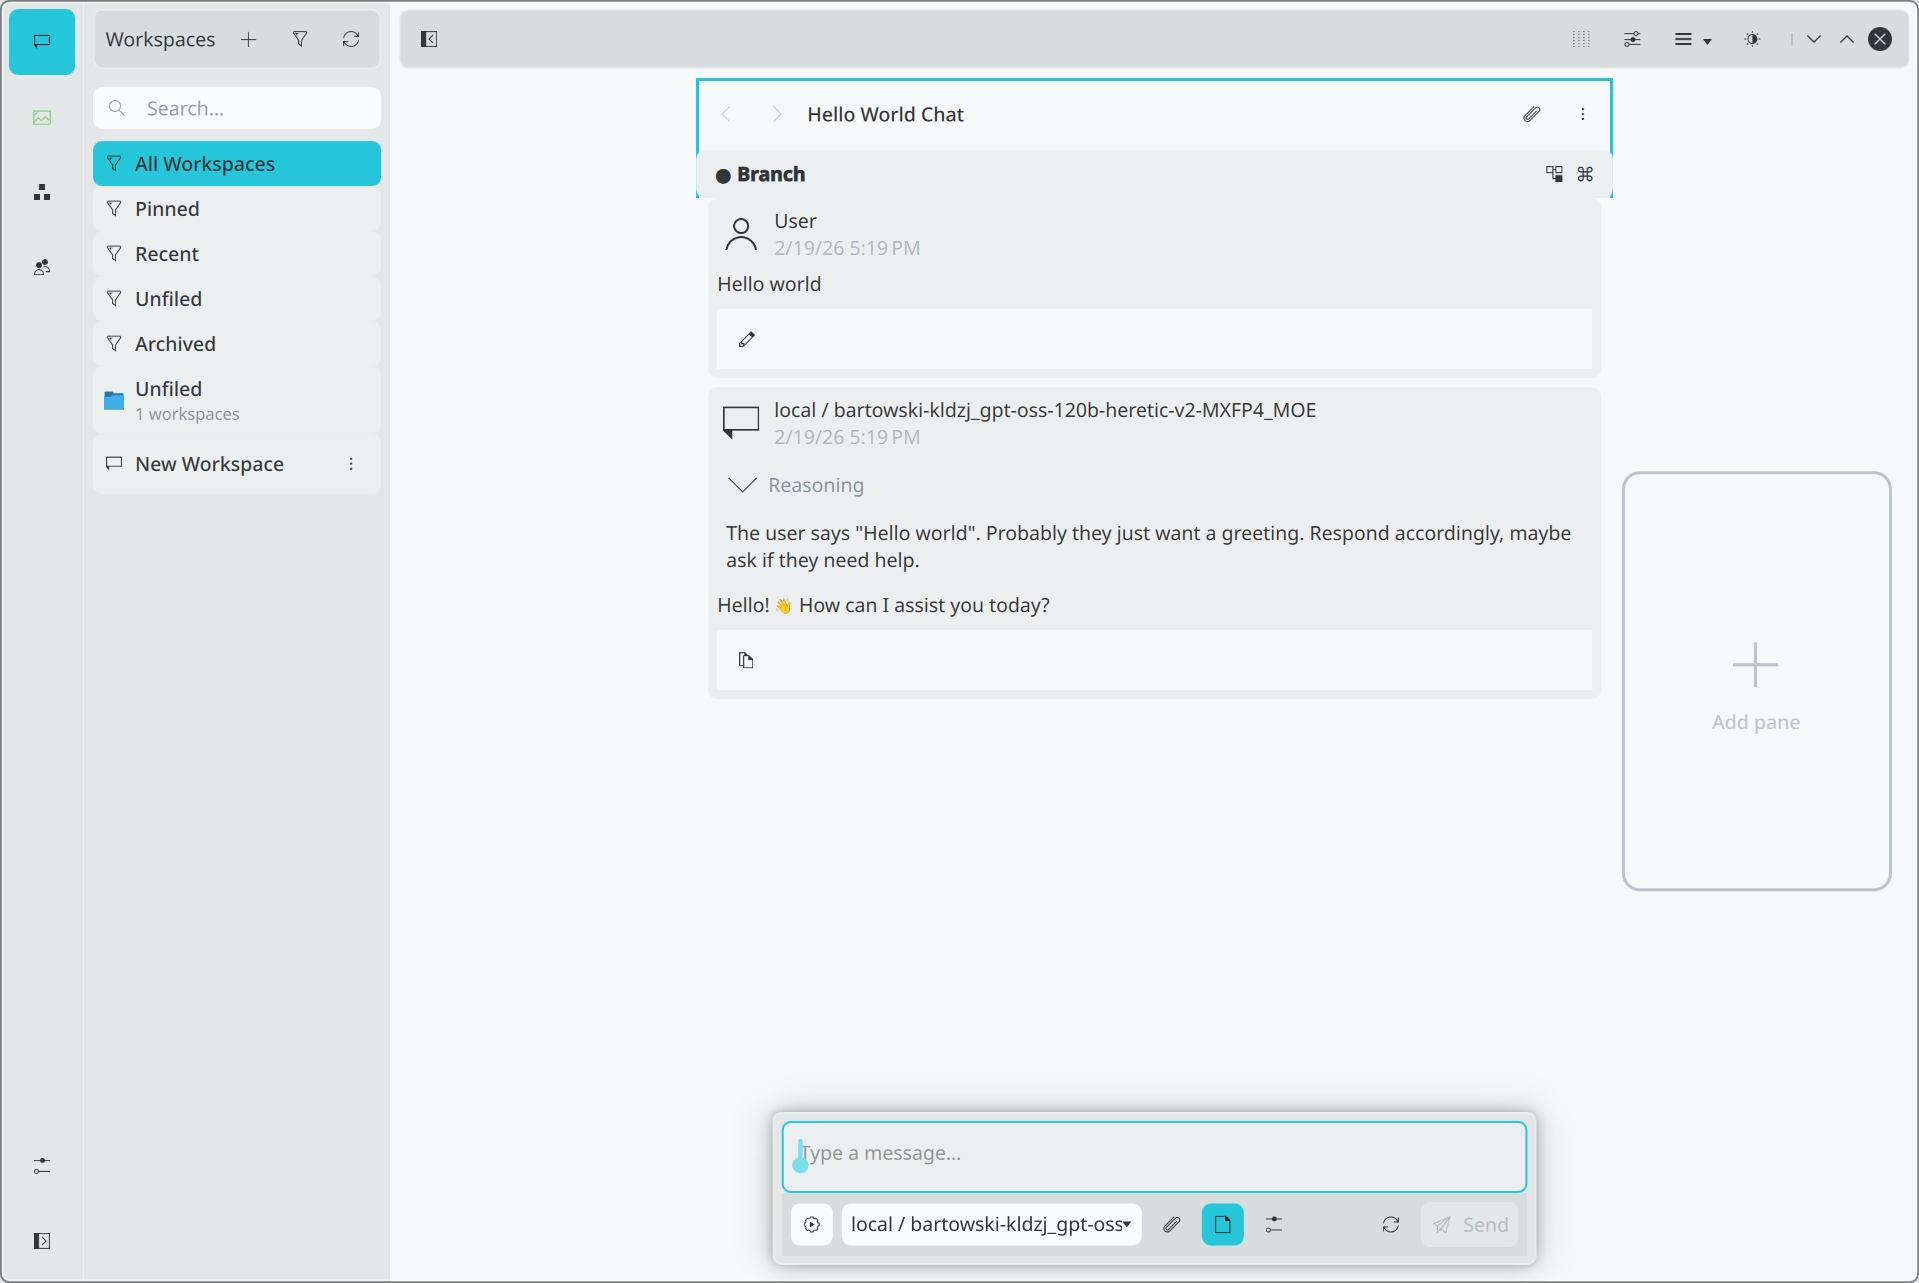Focus the workspace Search field
Screen dimensions: 1919x1283
237,108
